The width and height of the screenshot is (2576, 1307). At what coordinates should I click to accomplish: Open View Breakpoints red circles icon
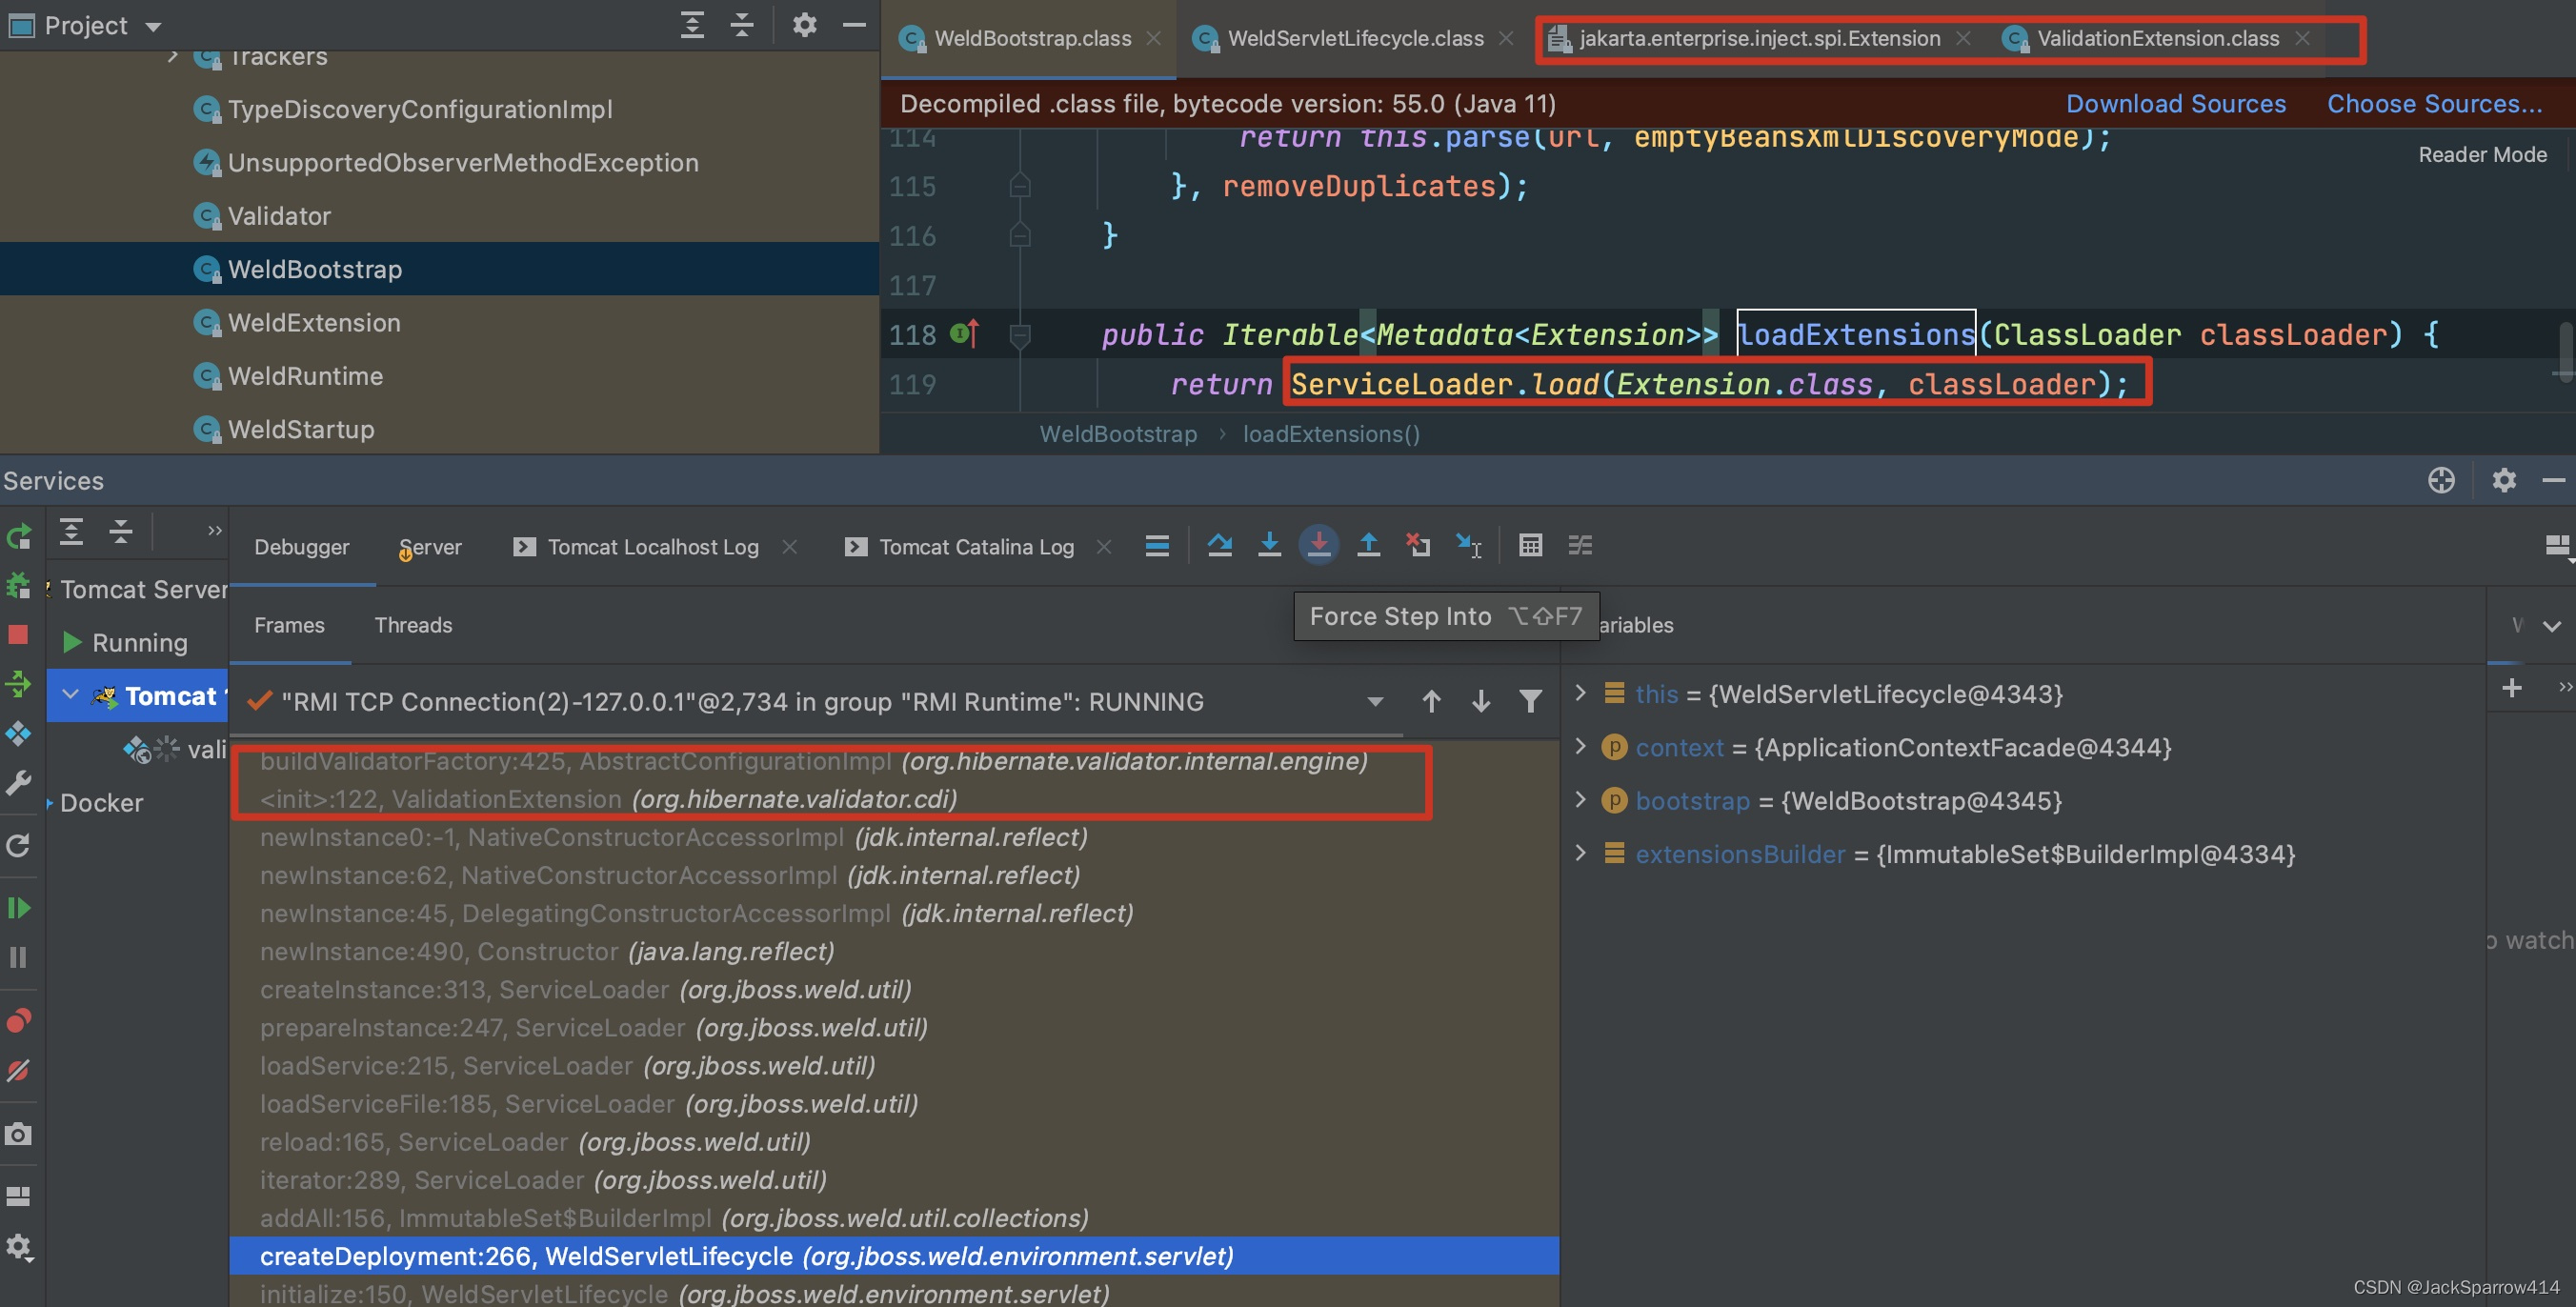19,1020
